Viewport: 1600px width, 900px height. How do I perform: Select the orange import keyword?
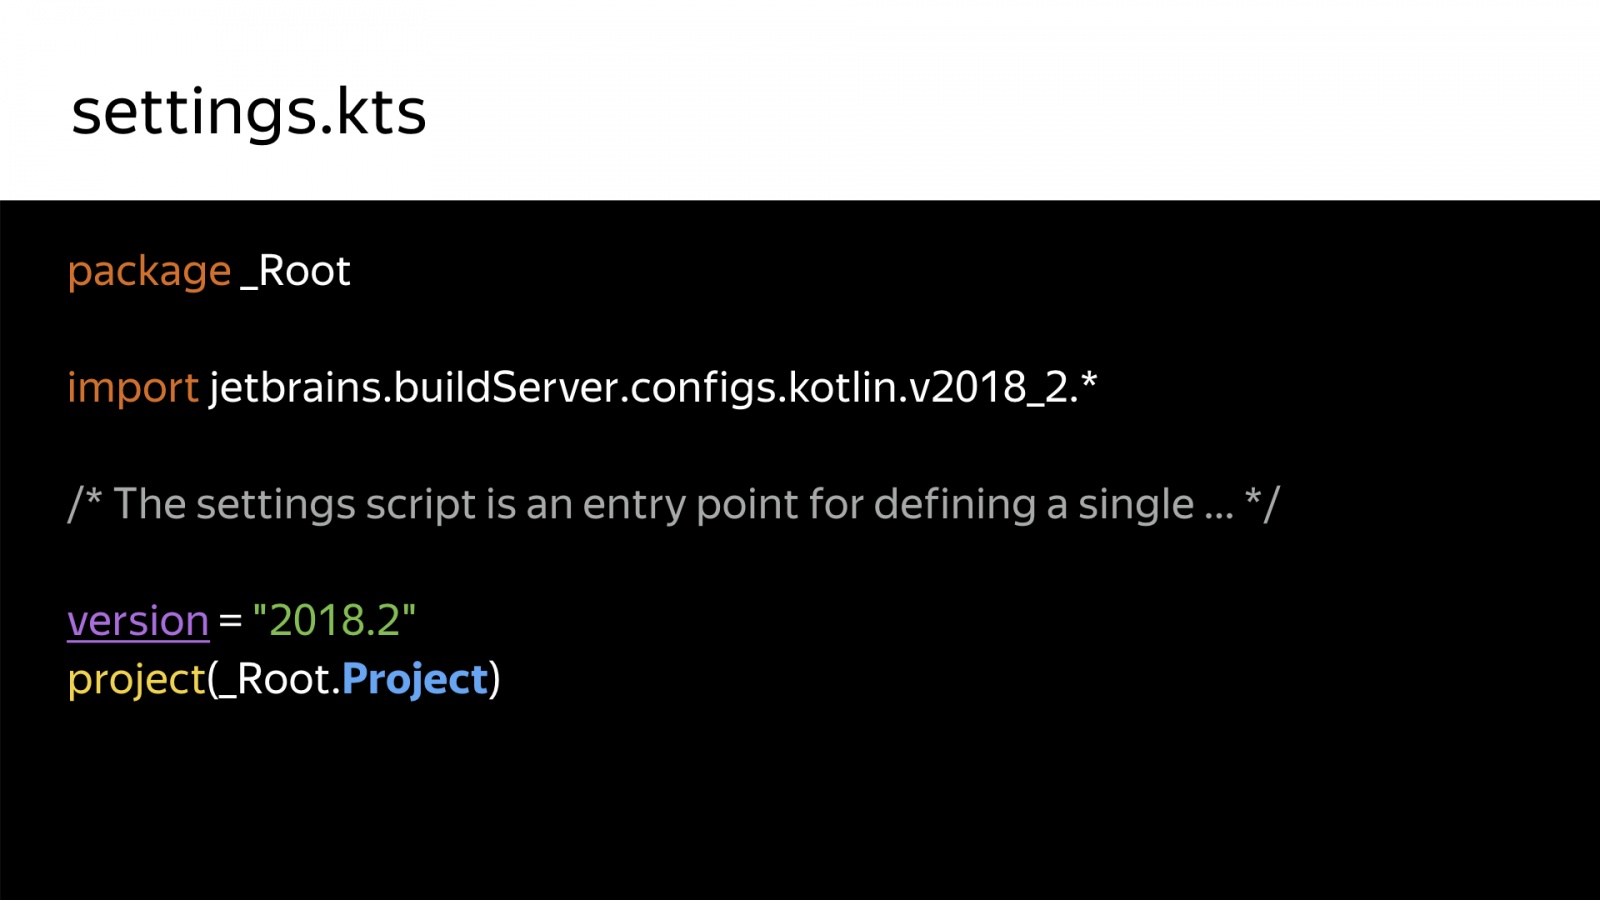(133, 388)
